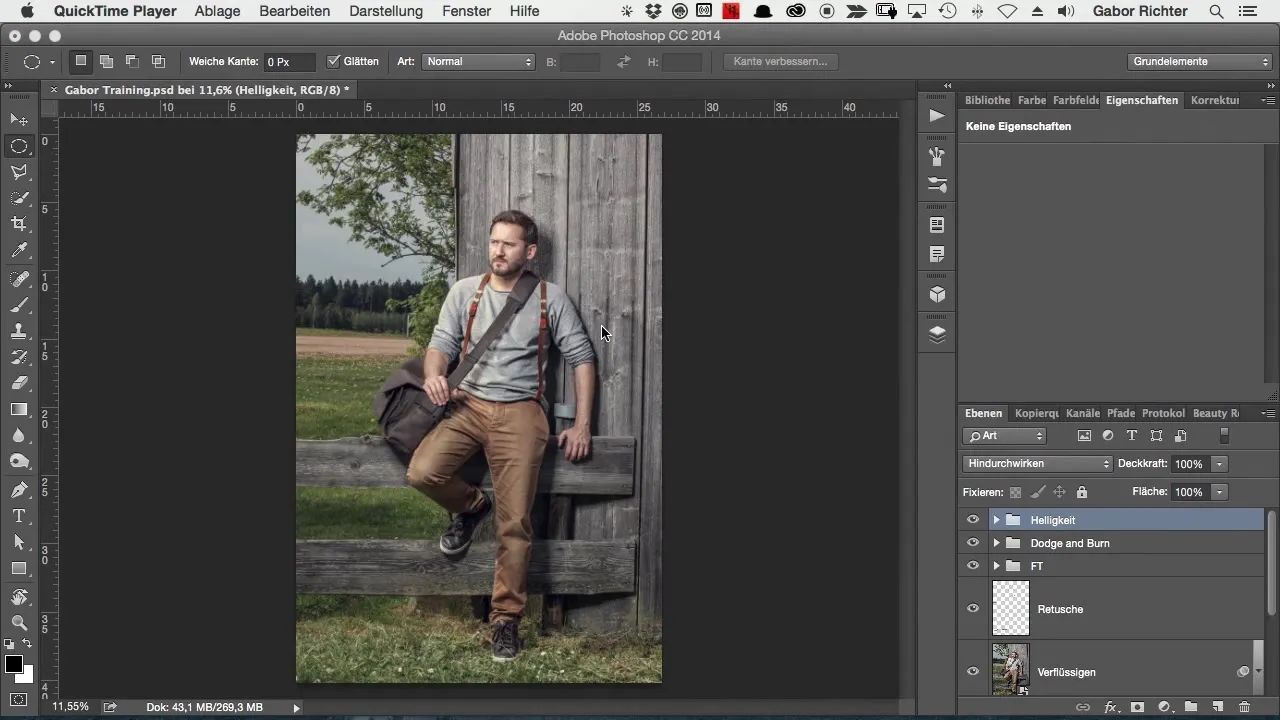Switch to the Pfade tab
The image size is (1280, 720).
coord(1120,413)
